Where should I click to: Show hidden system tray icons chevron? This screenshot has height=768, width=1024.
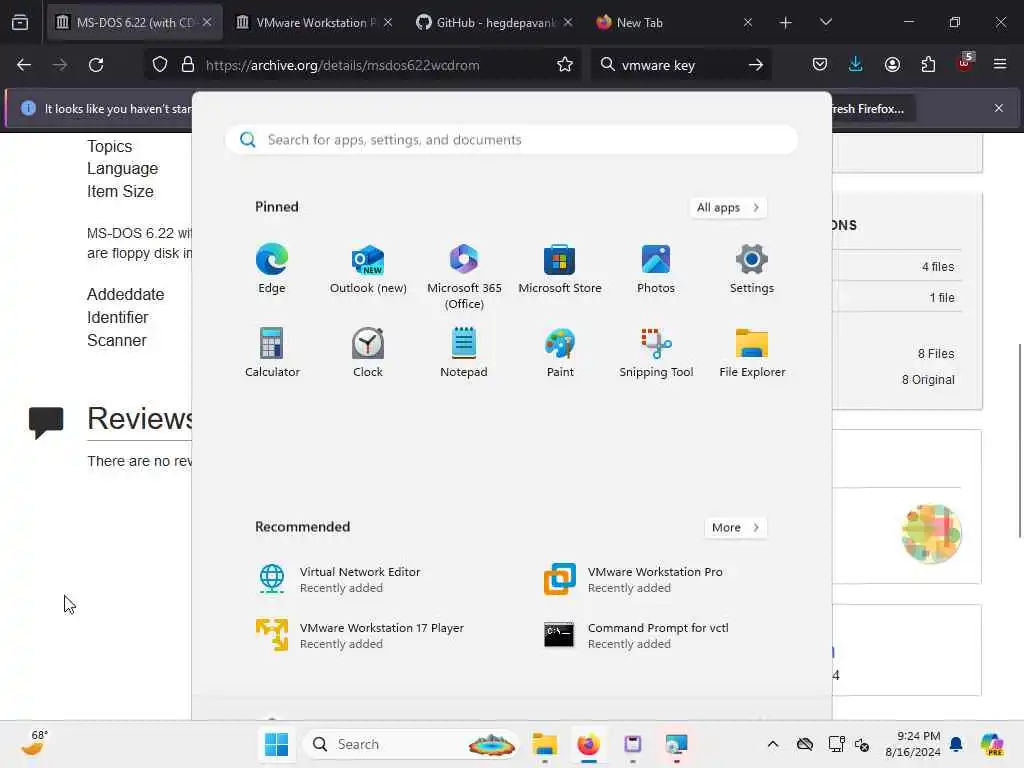[x=773, y=744]
